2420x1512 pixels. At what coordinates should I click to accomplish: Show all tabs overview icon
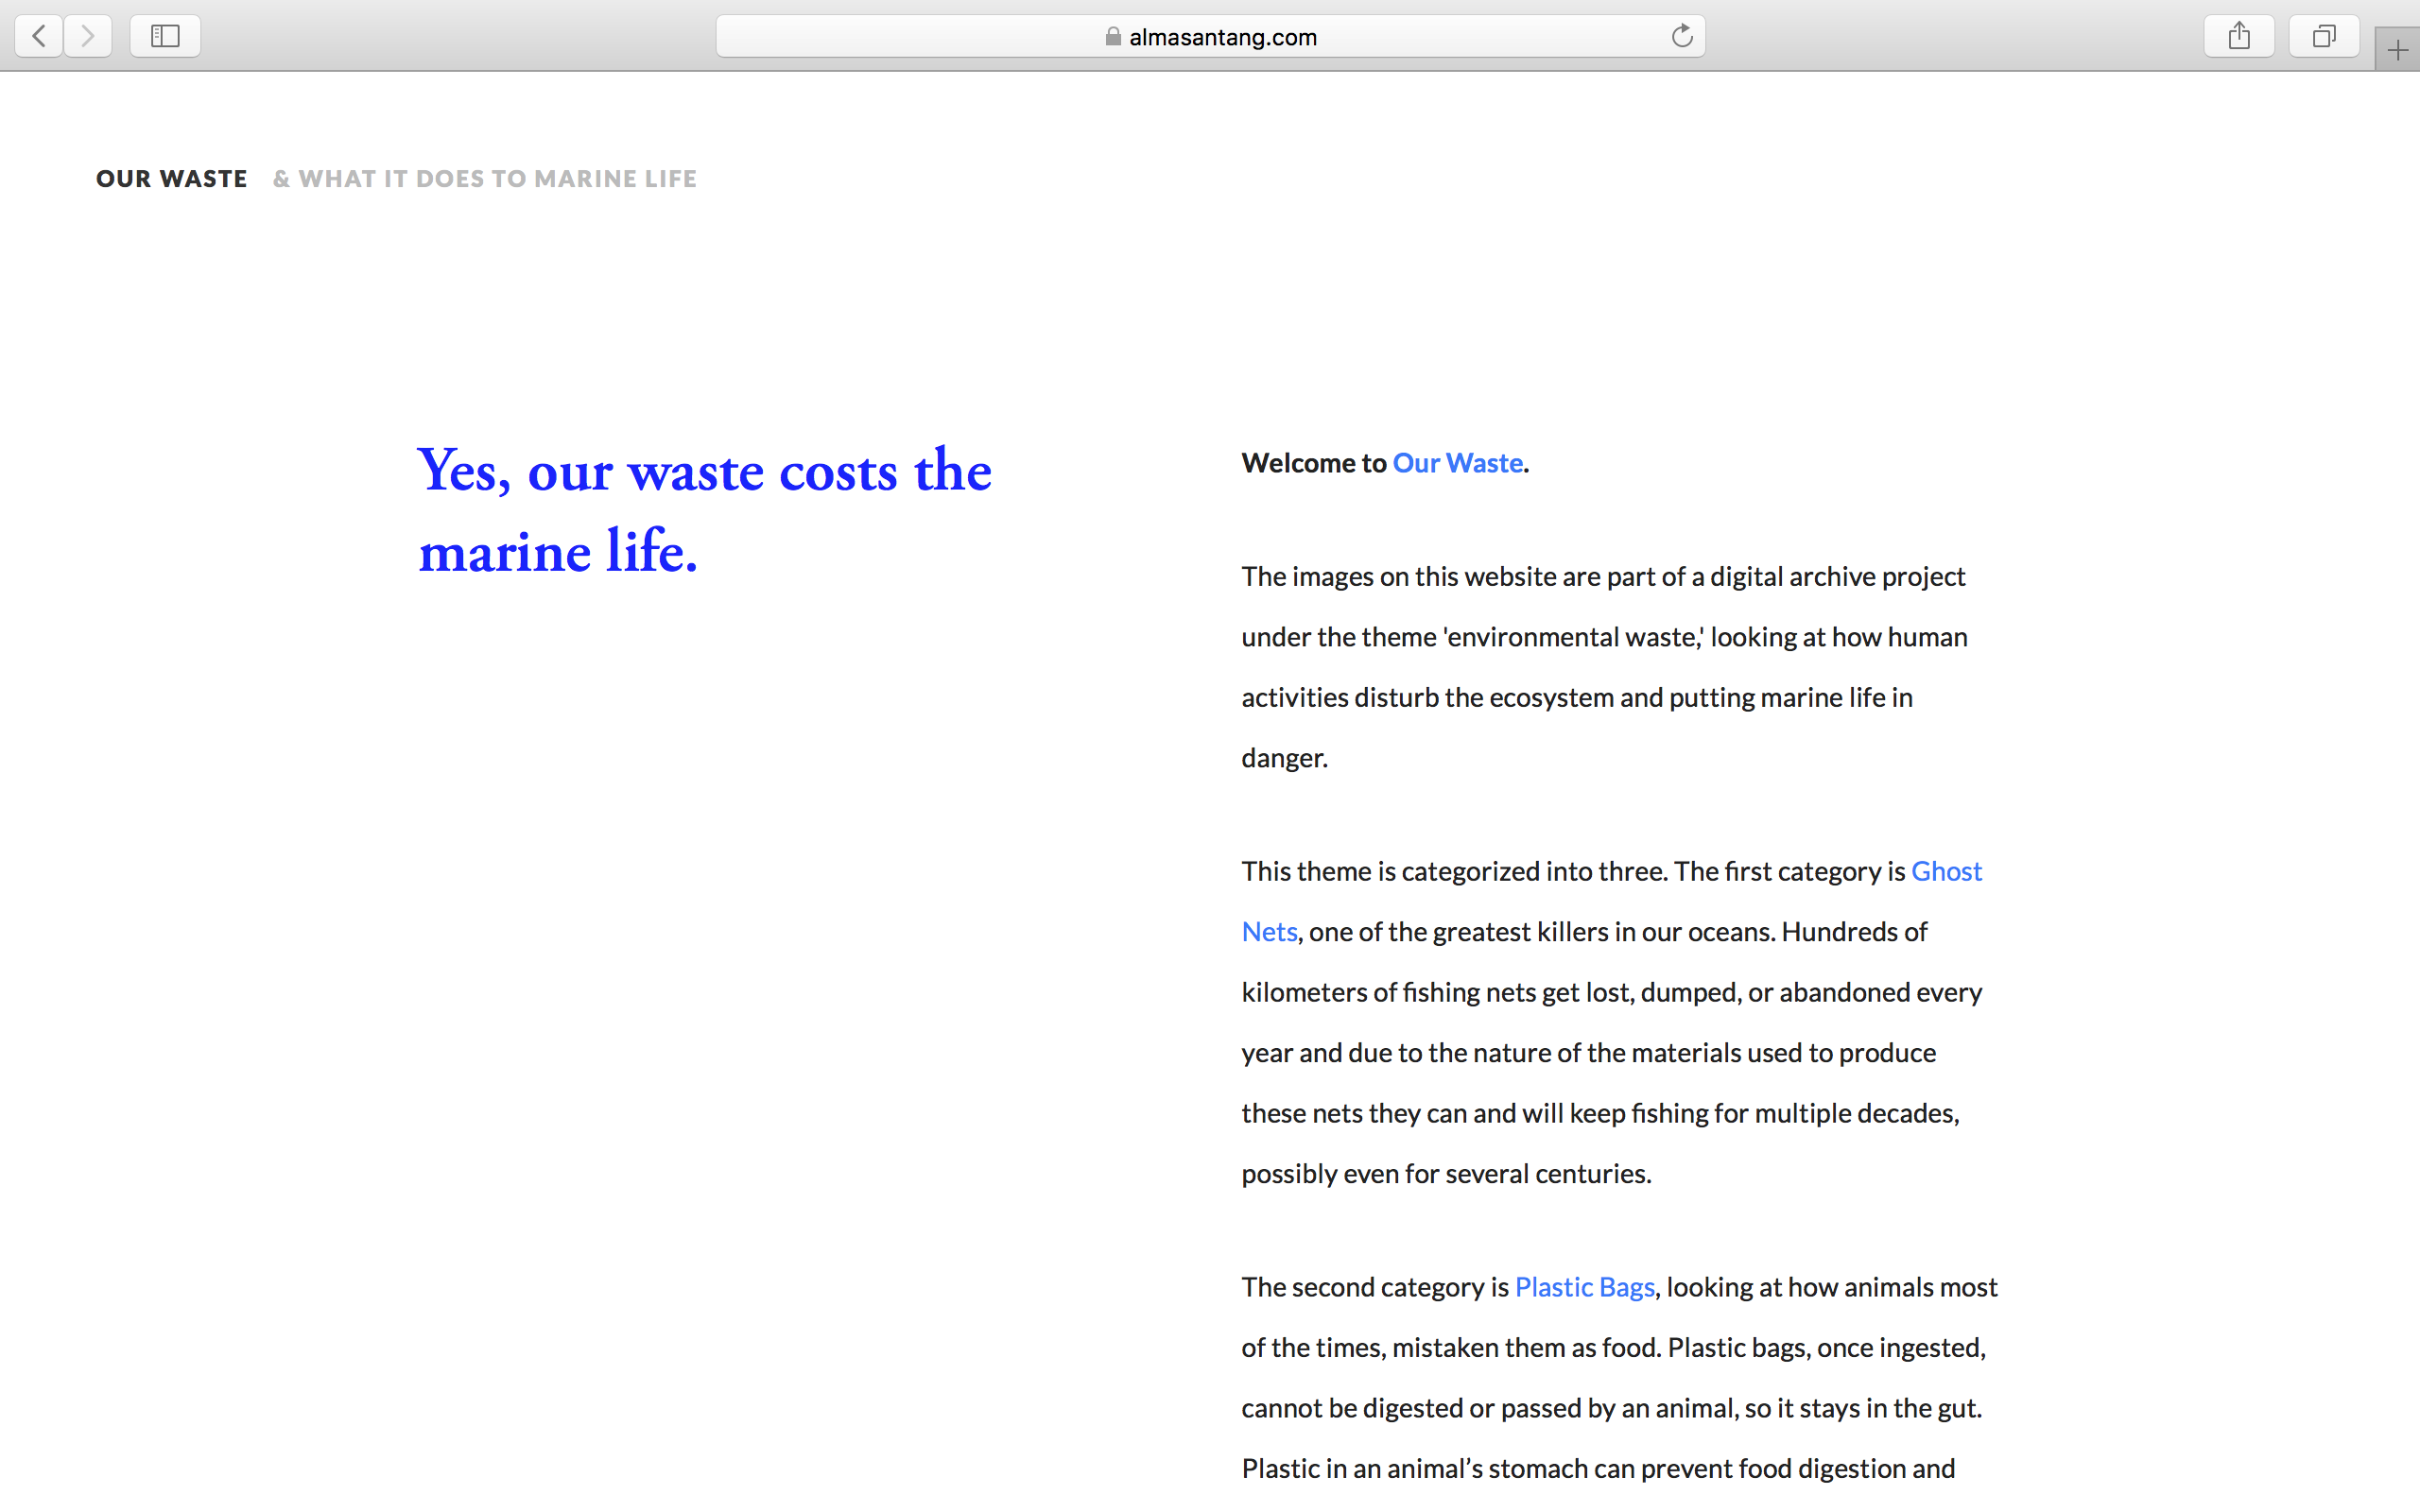click(2324, 37)
